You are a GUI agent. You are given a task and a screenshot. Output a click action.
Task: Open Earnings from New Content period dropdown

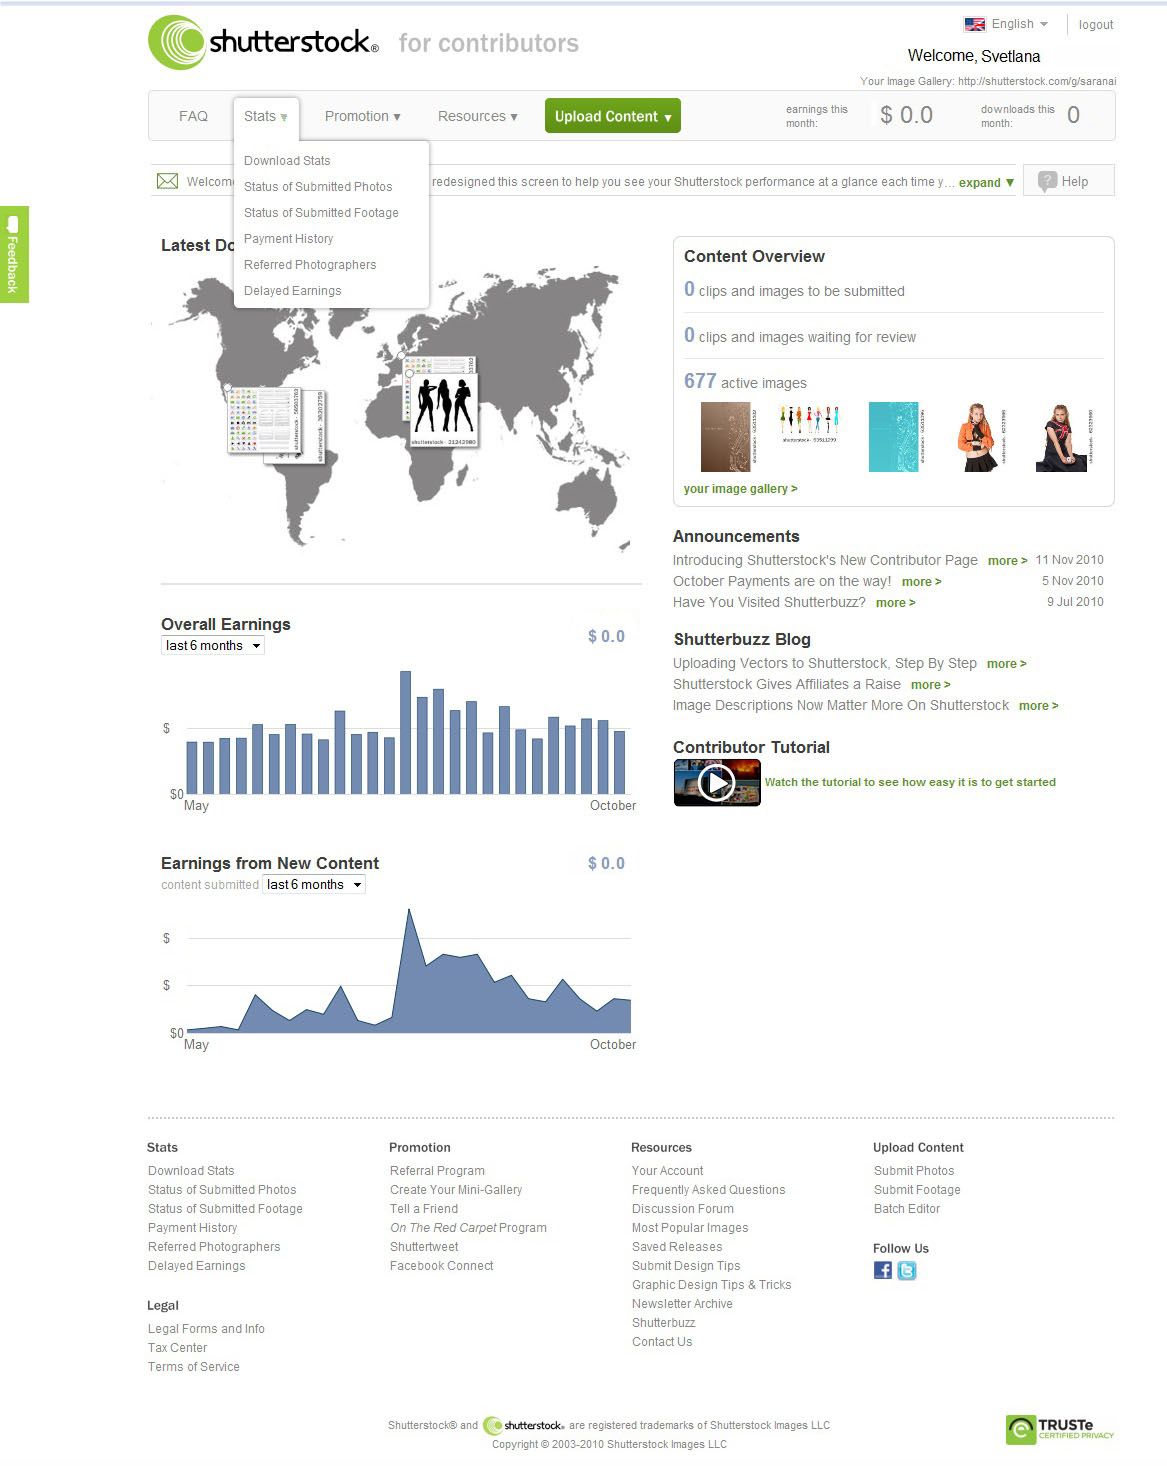(314, 885)
